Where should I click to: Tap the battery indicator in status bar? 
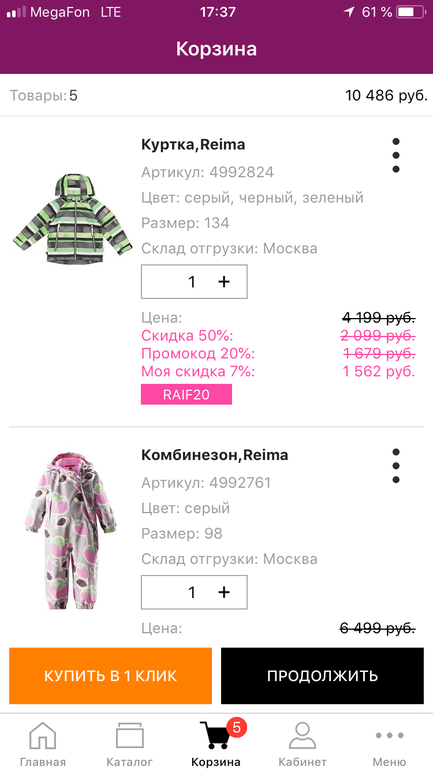[x=411, y=12]
